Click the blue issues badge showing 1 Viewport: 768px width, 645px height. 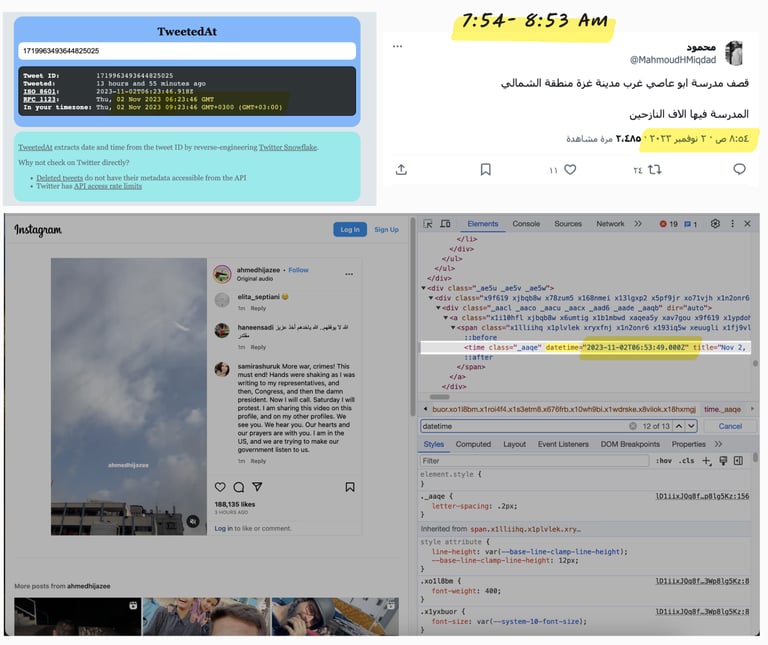point(691,224)
